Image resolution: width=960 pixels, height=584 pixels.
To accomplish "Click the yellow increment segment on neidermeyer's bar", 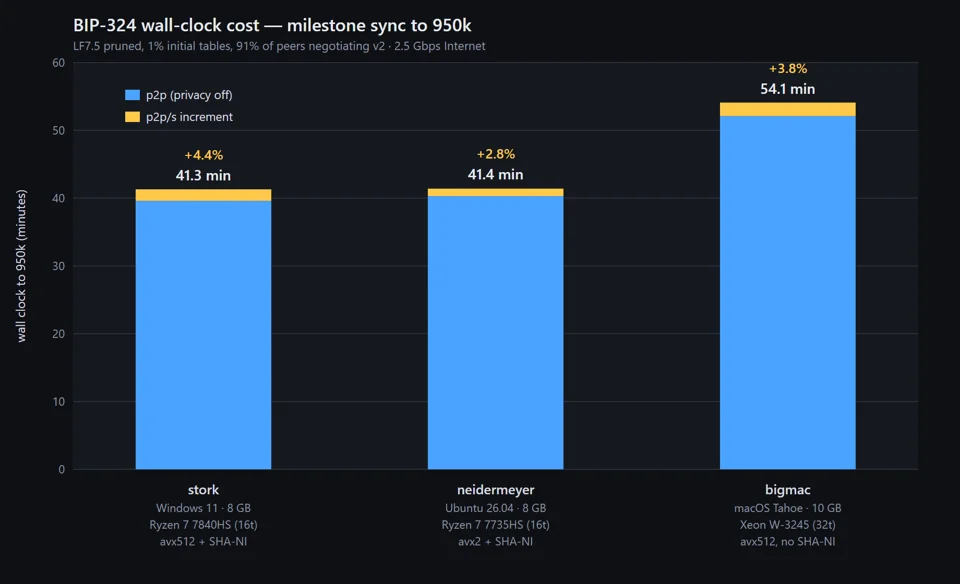I will click(x=495, y=192).
